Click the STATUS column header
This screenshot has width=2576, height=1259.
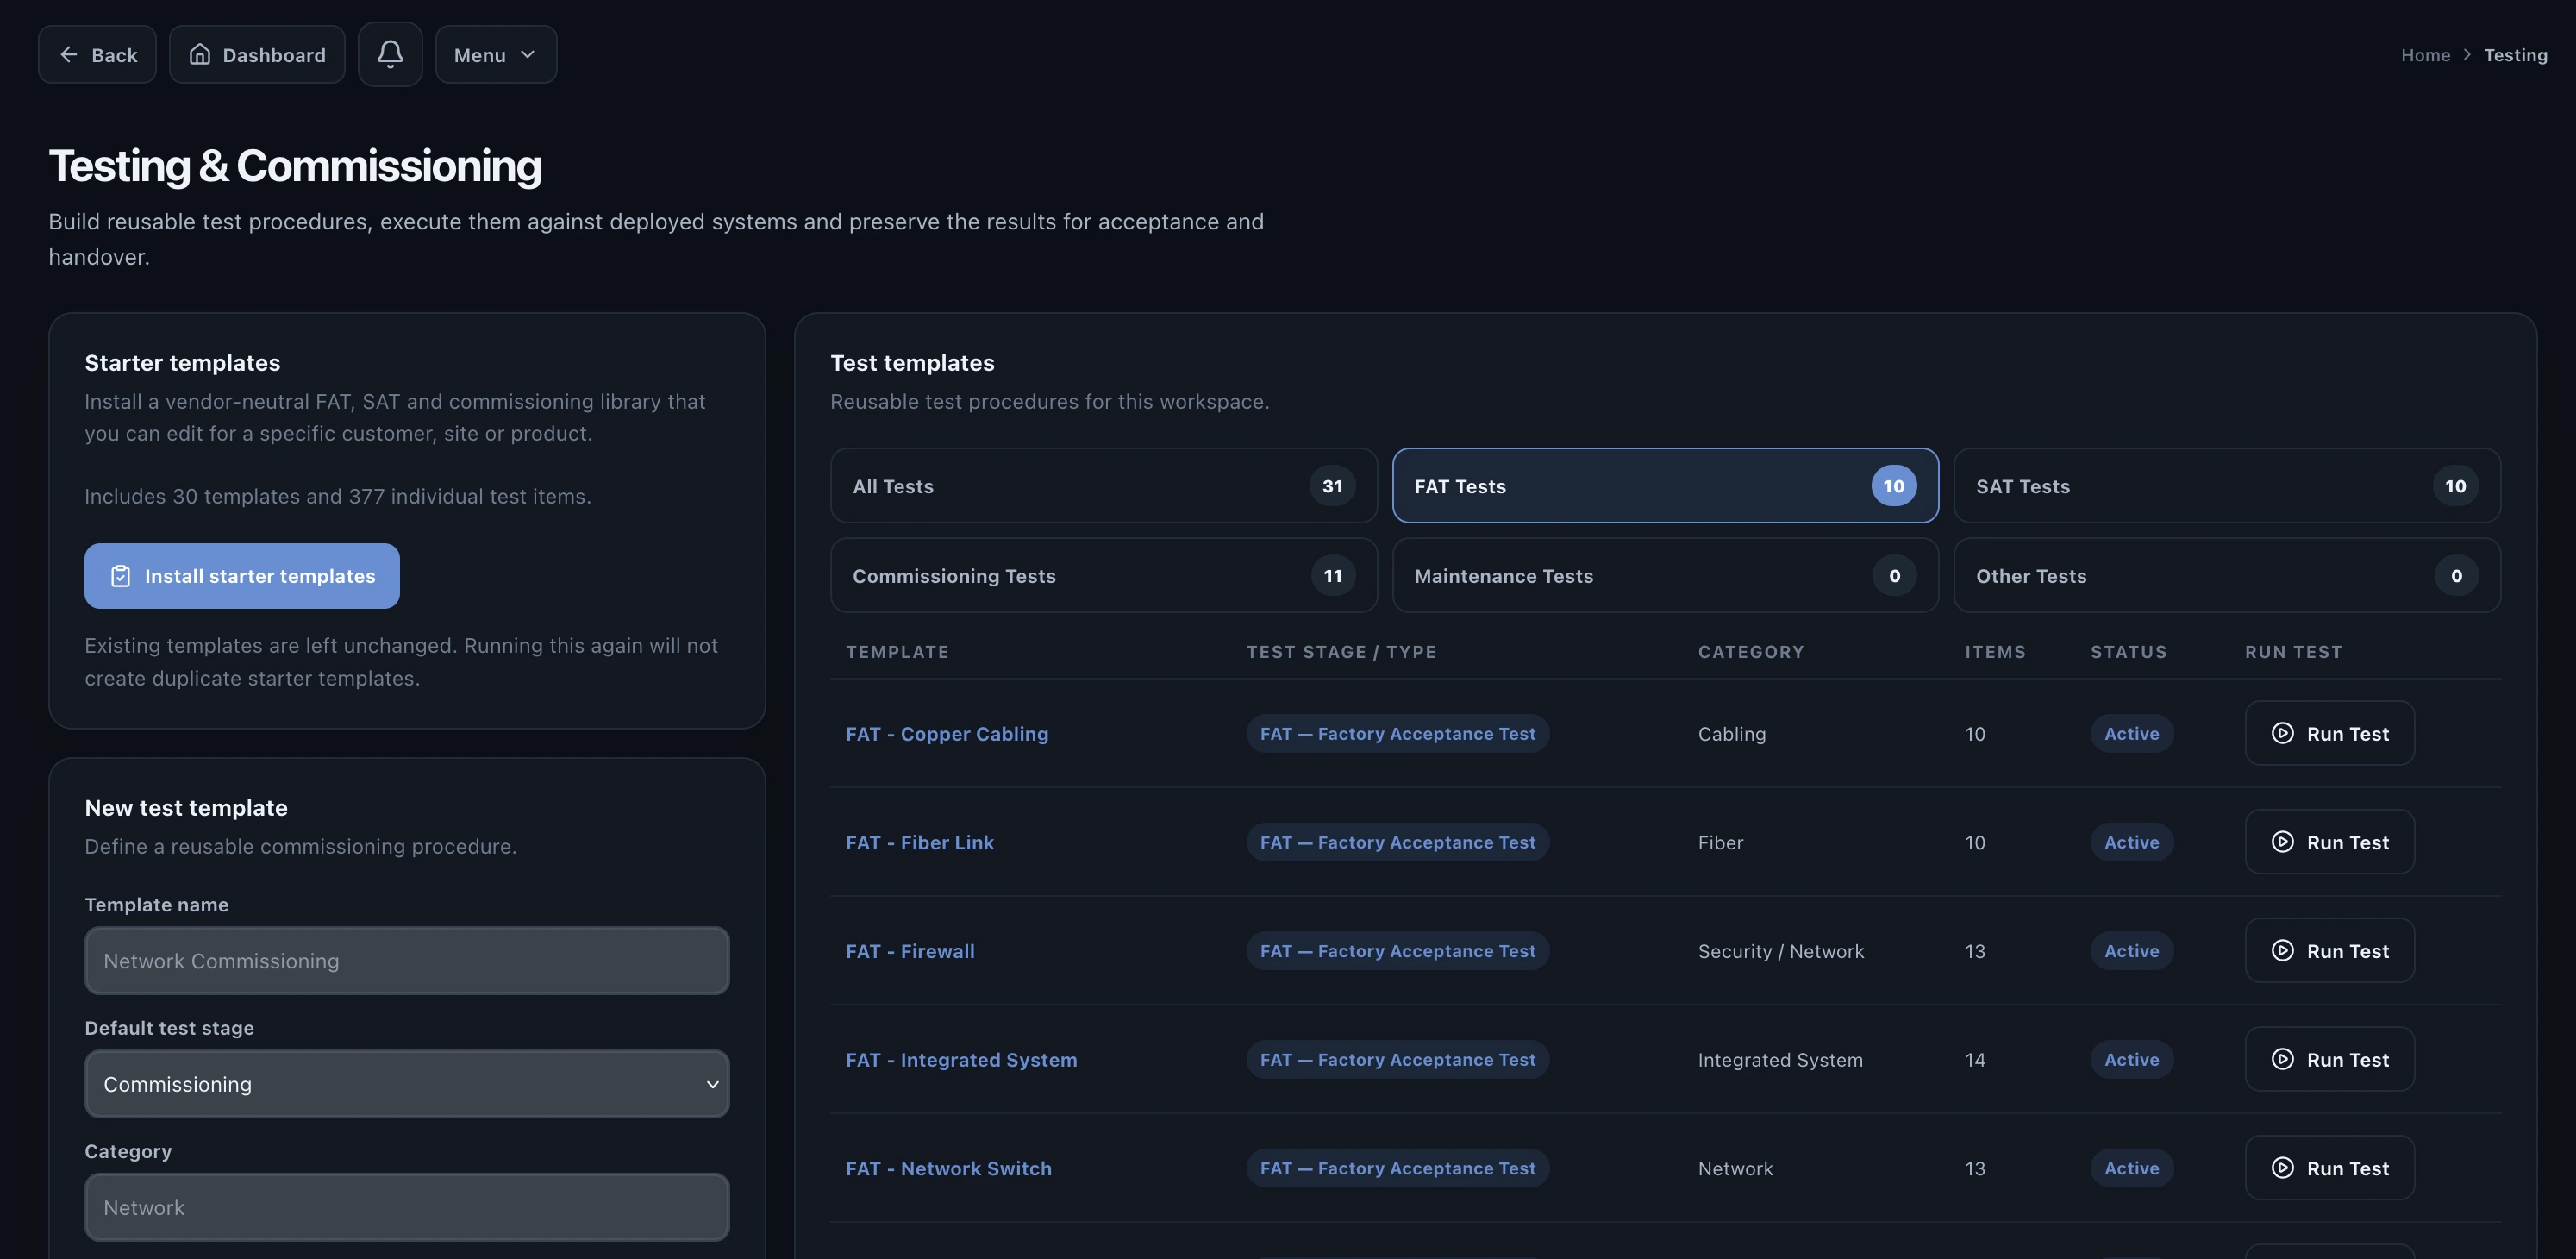(x=2128, y=652)
